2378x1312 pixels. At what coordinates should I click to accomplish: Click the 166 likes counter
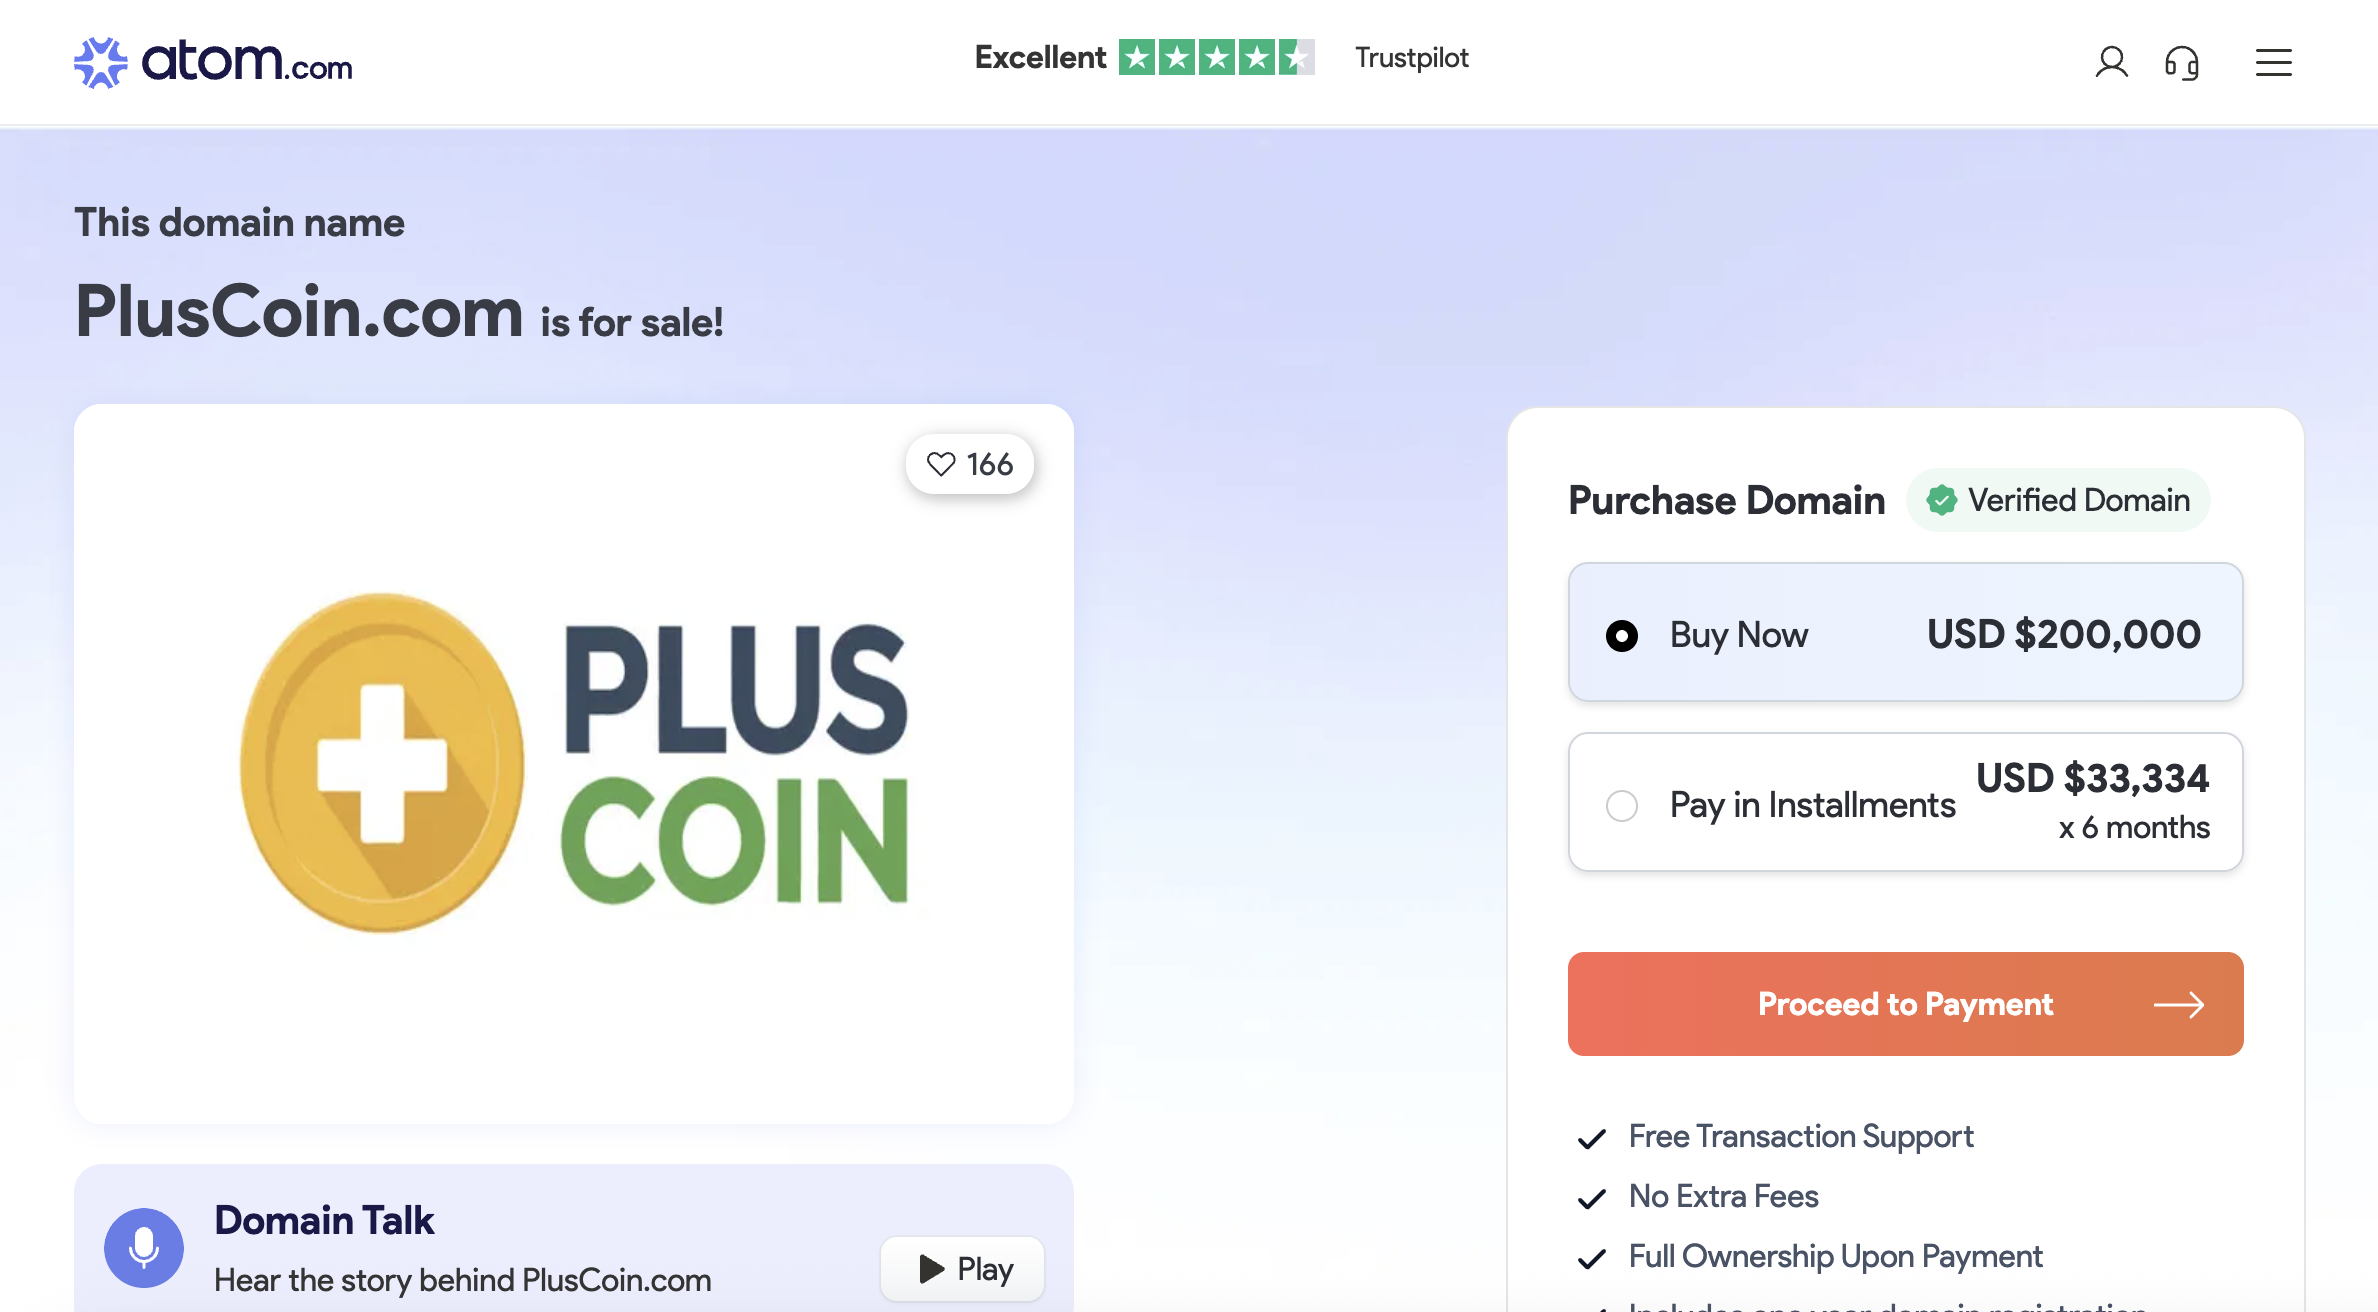tap(989, 464)
